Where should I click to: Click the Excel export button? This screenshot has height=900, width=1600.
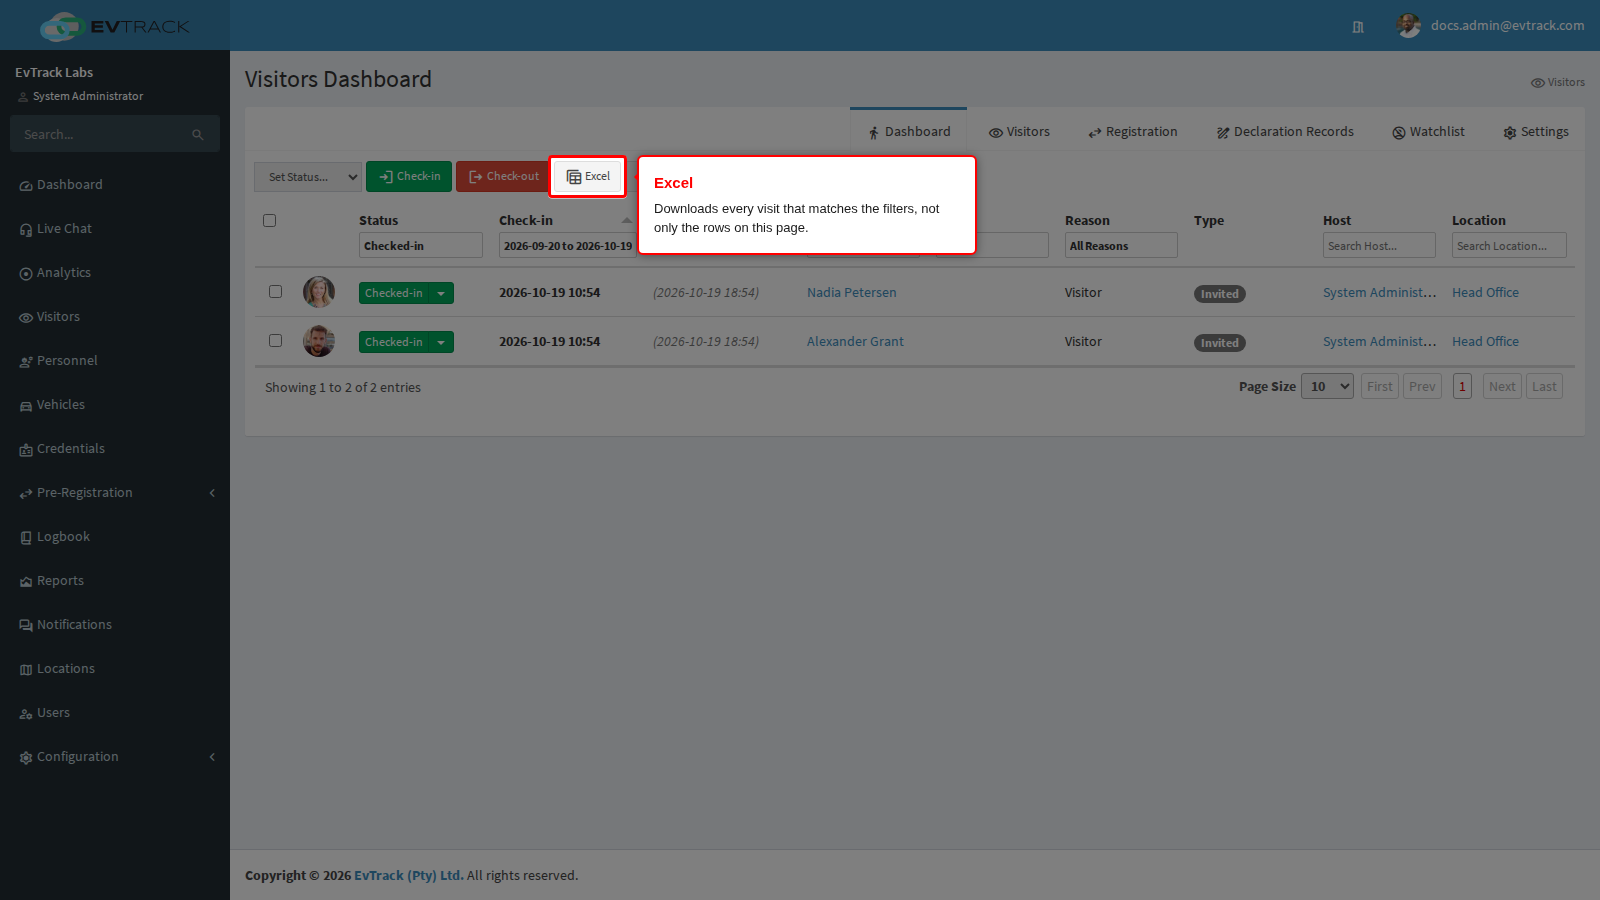tap(588, 176)
